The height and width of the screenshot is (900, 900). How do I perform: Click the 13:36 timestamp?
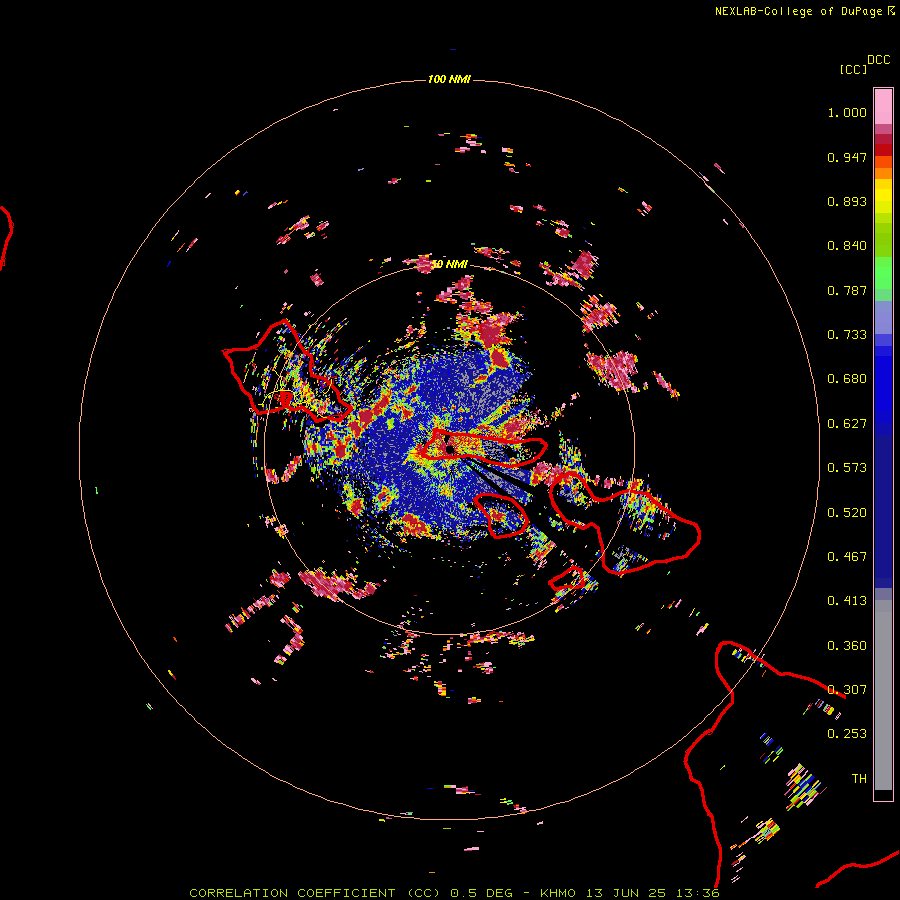pyautogui.click(x=697, y=893)
